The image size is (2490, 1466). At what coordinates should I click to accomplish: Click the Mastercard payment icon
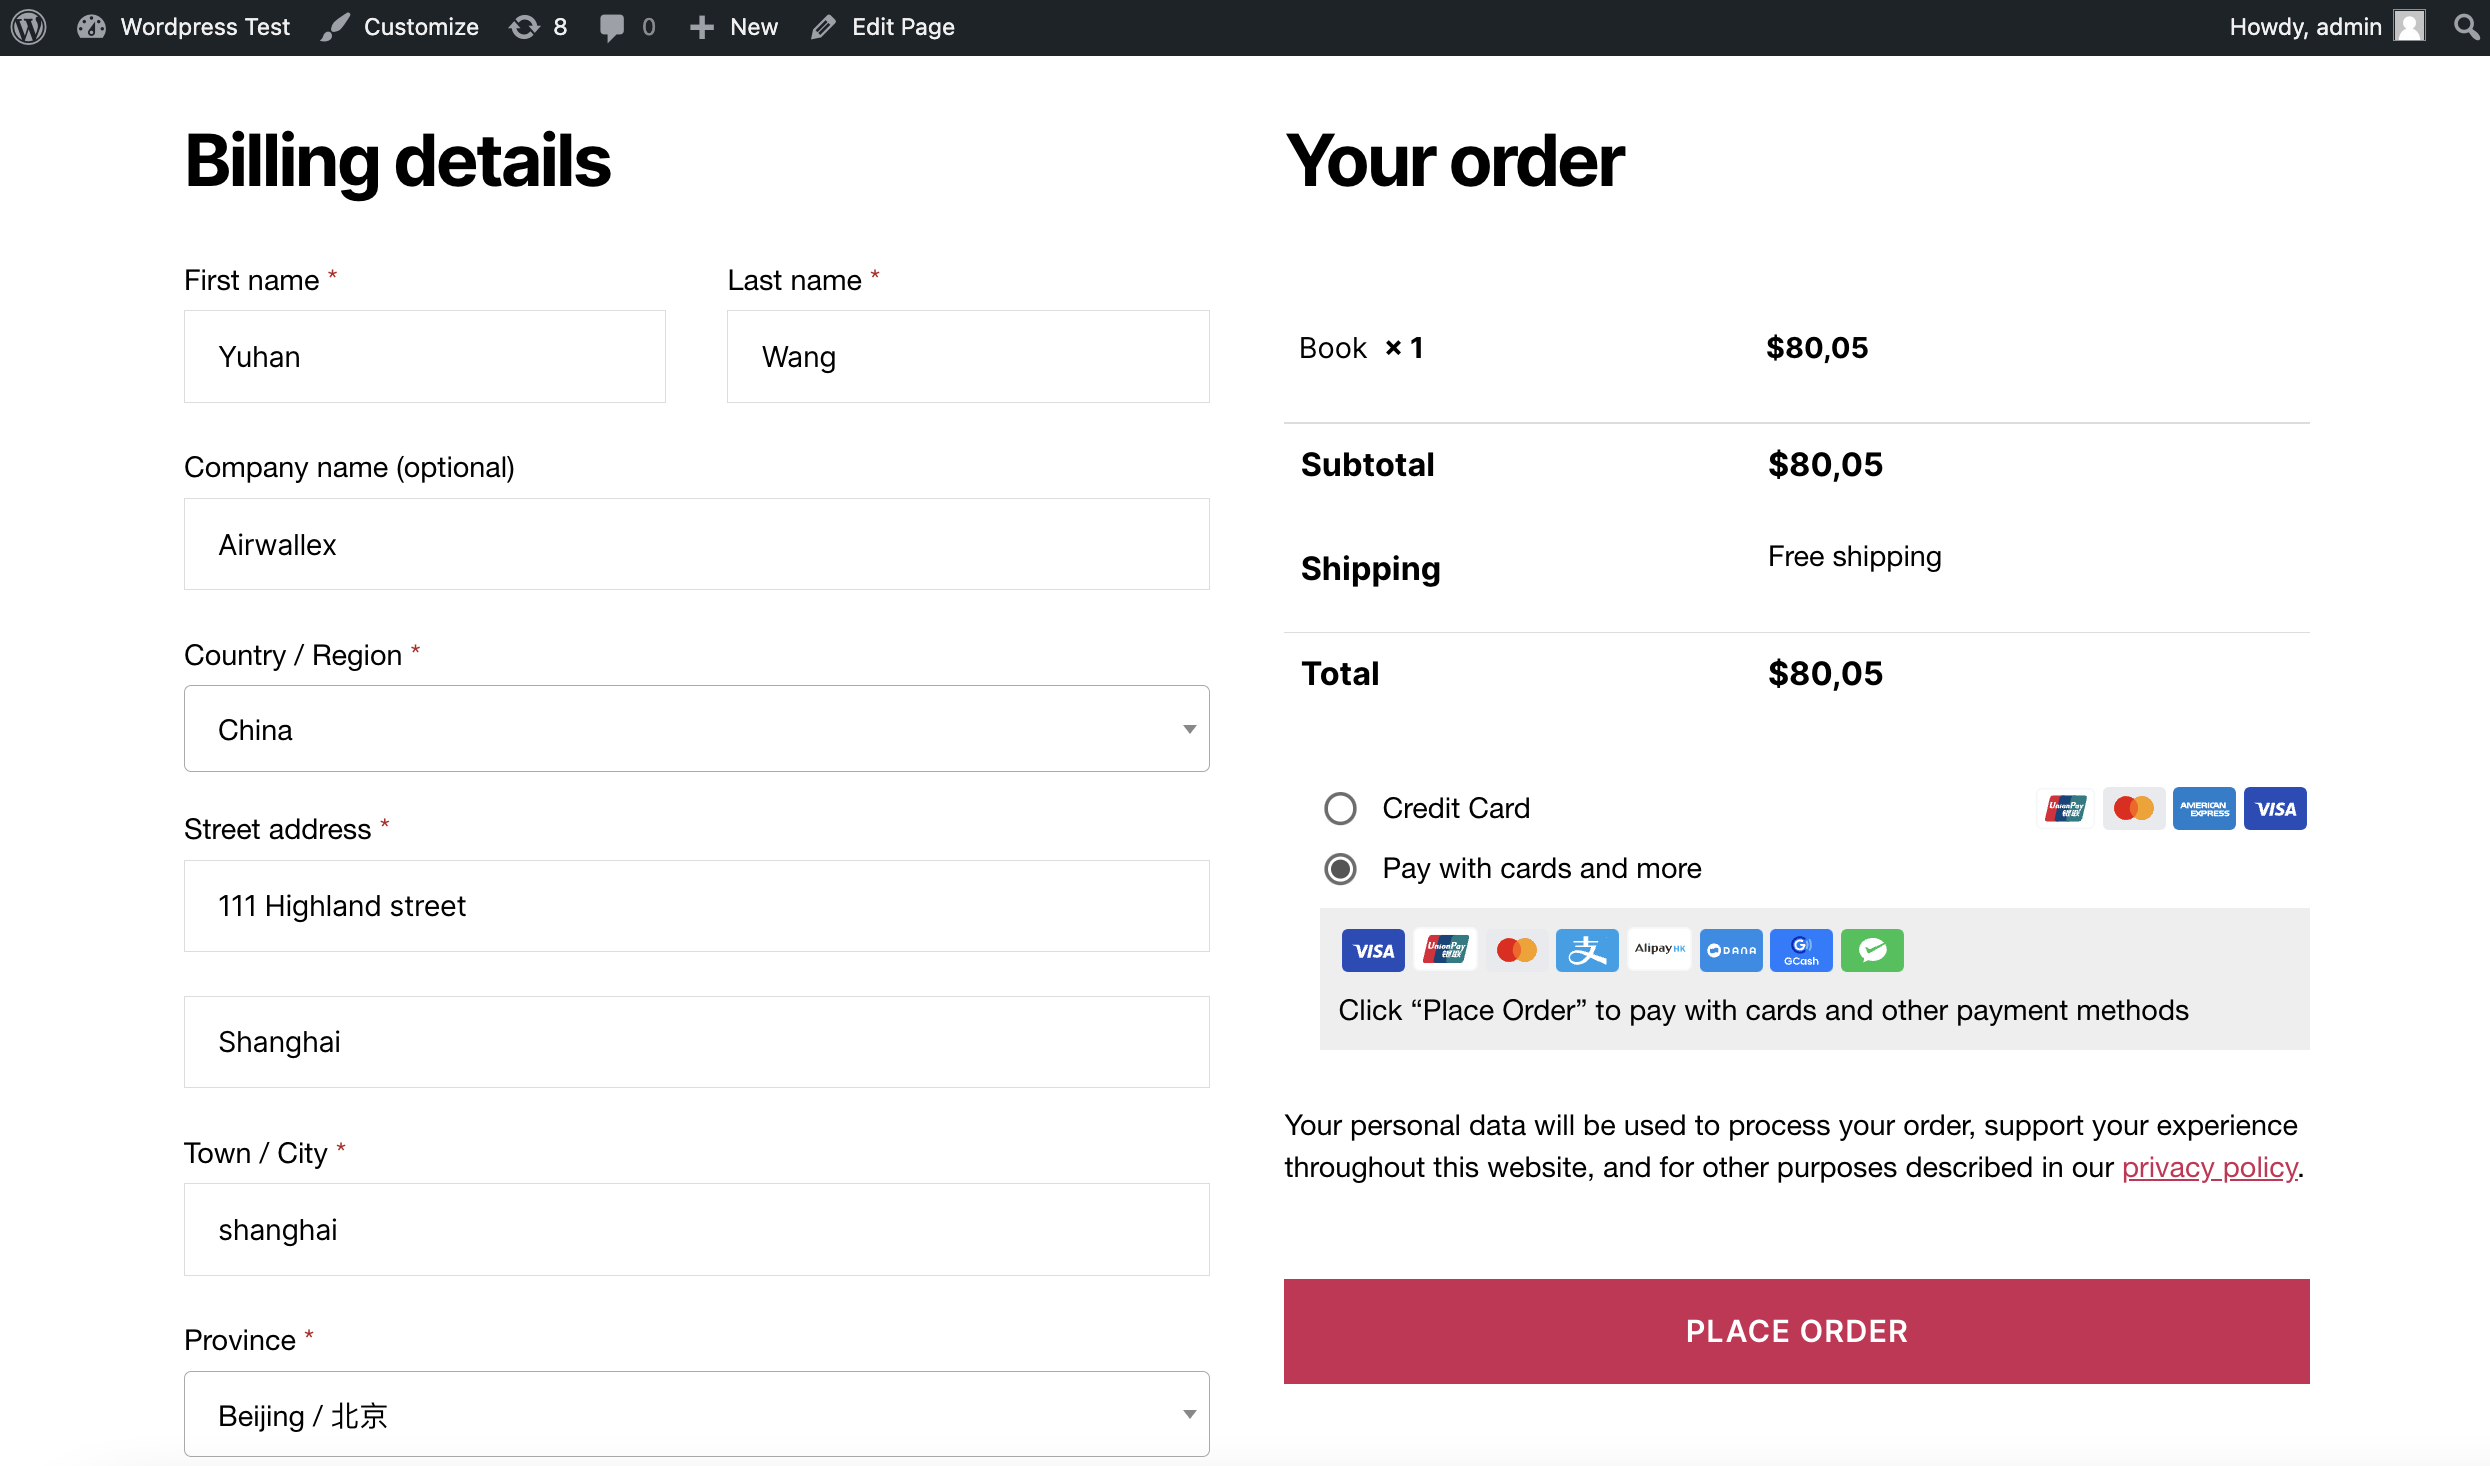click(2136, 808)
